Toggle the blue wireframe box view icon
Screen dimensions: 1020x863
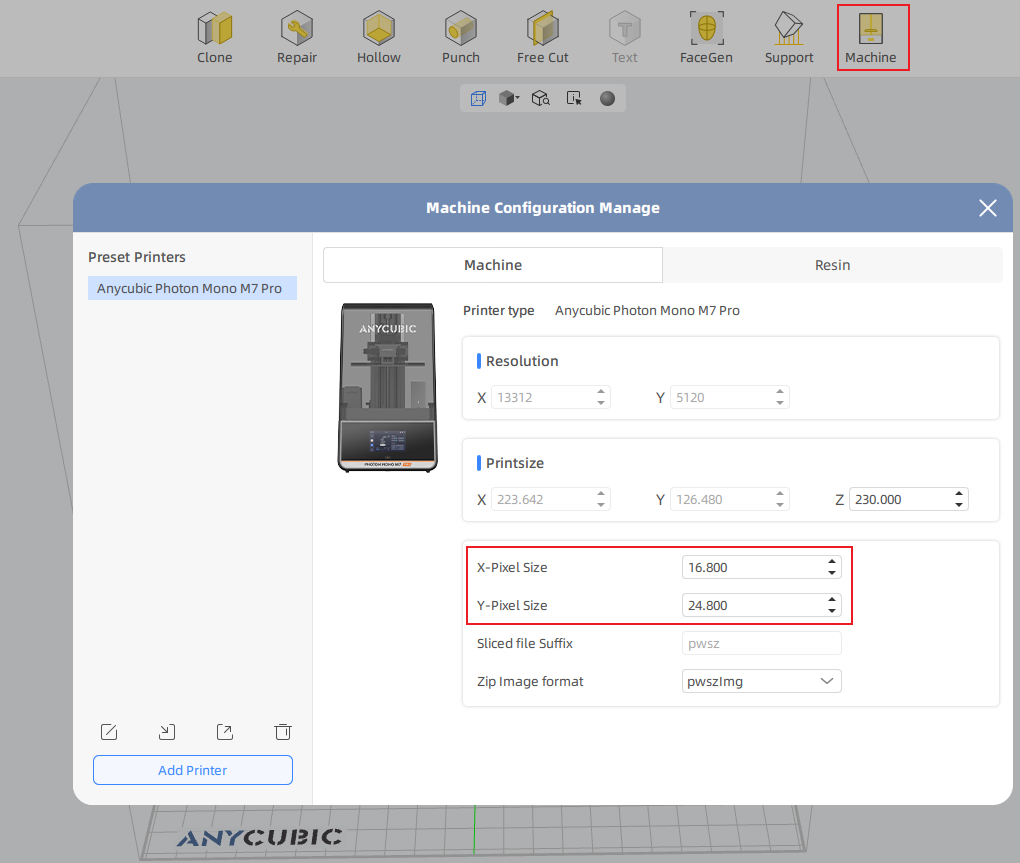click(x=478, y=98)
